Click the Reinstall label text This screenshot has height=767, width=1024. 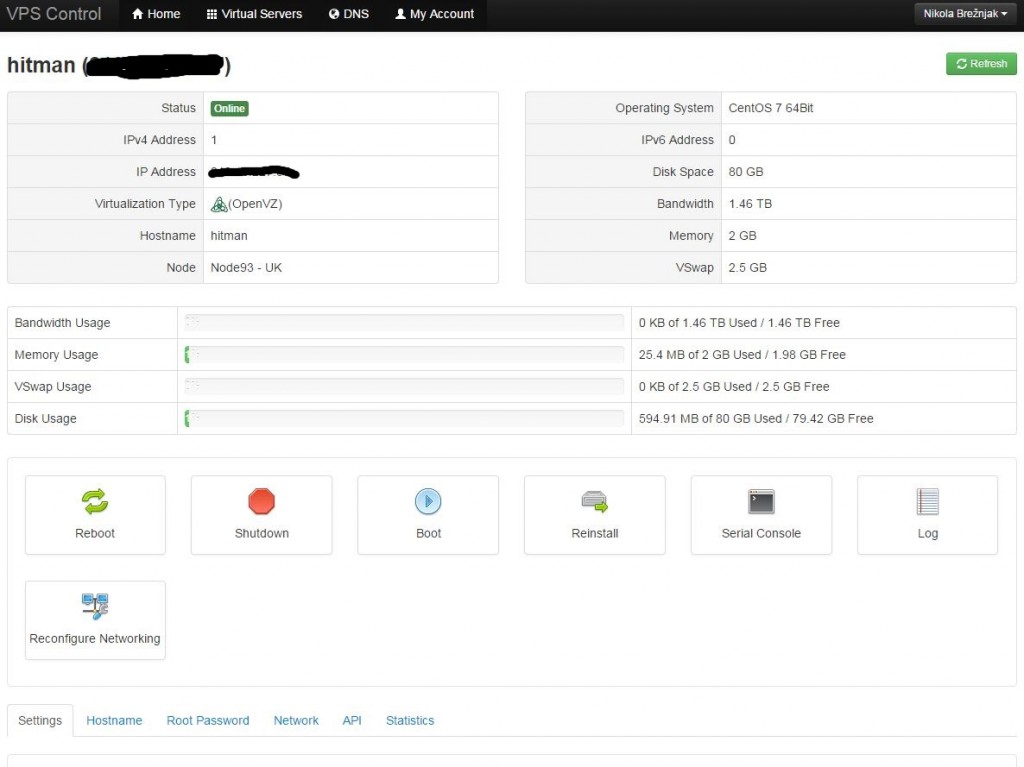point(594,533)
